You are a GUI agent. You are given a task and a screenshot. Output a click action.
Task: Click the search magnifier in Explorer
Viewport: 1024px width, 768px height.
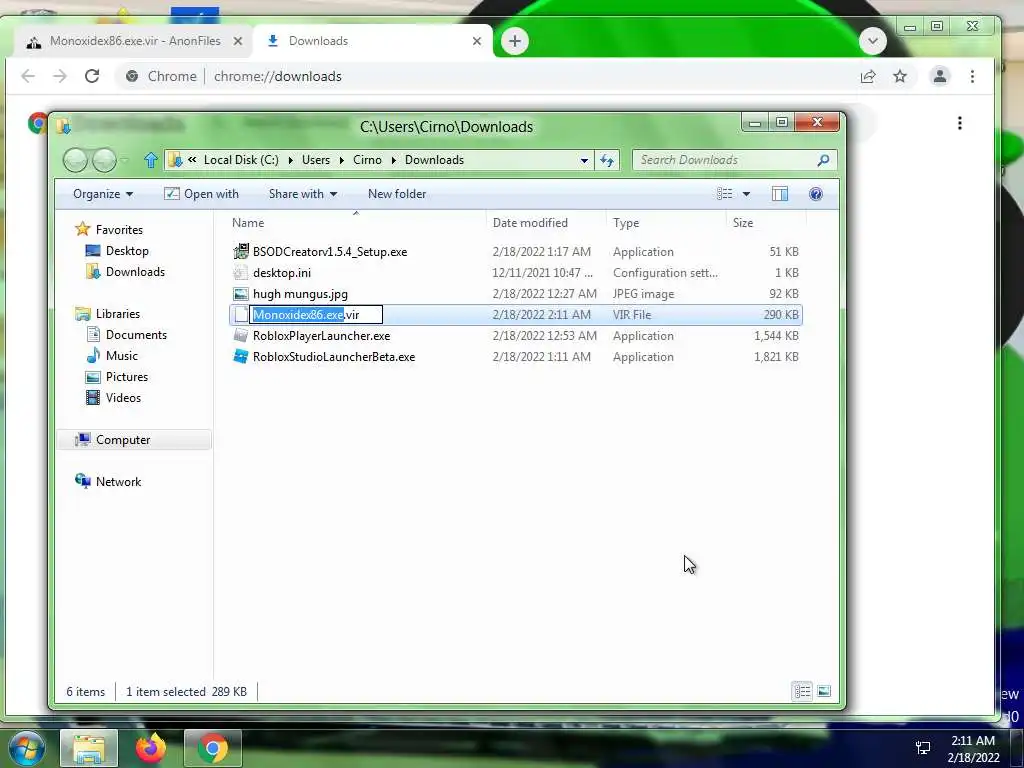coord(824,160)
